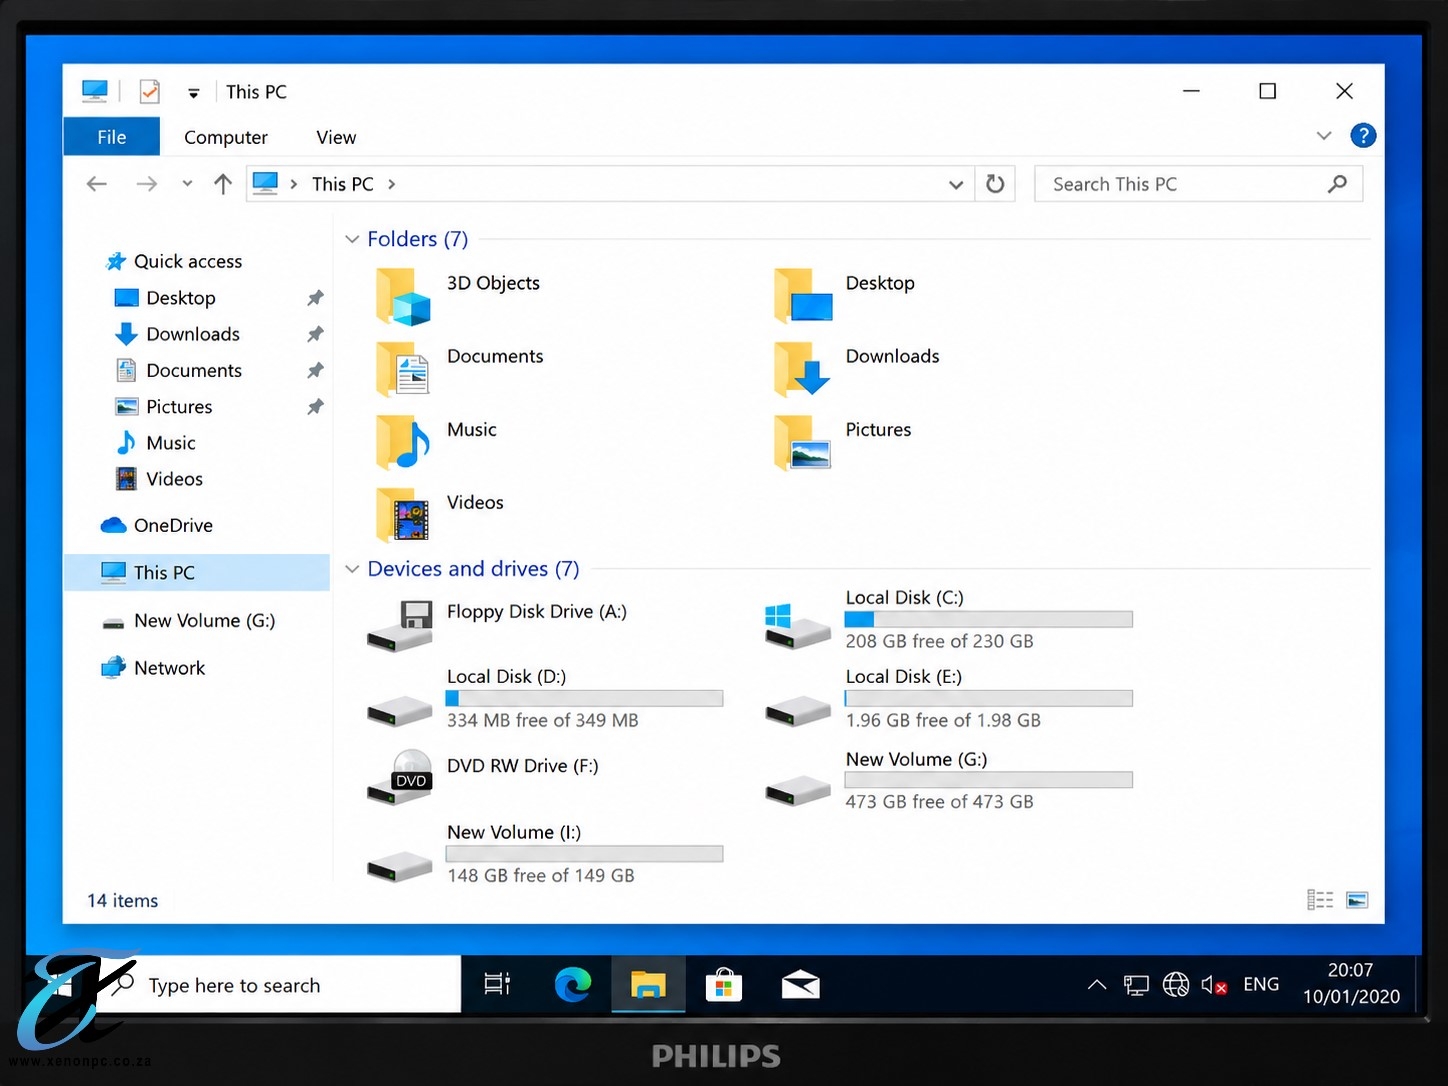Open the Pictures folder in Folders section
1448x1086 pixels.
tap(803, 443)
